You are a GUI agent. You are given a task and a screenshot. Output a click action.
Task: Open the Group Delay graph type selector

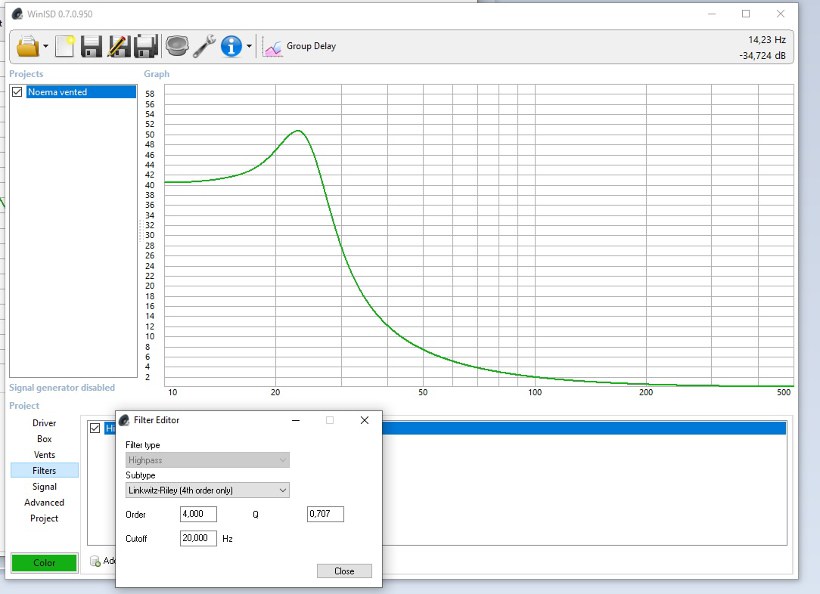[x=300, y=46]
